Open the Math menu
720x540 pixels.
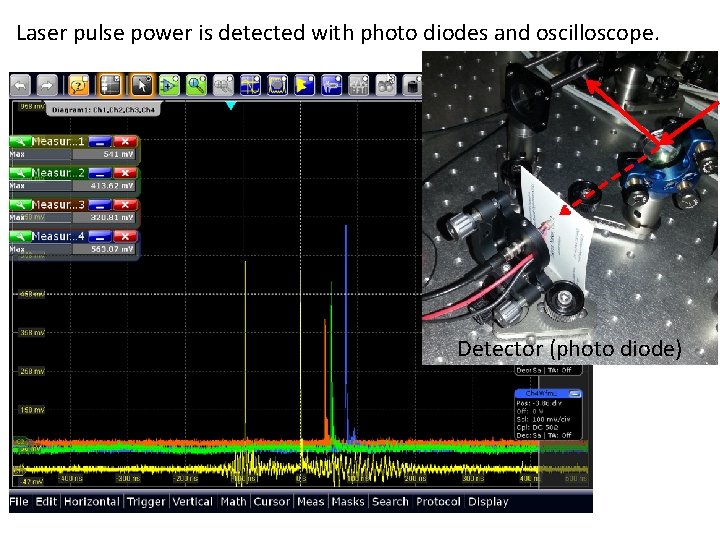[x=233, y=501]
